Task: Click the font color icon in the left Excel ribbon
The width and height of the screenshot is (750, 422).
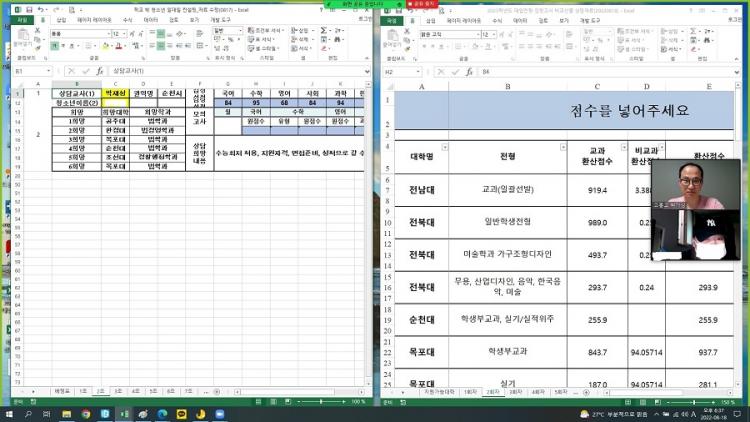Action: tap(116, 46)
